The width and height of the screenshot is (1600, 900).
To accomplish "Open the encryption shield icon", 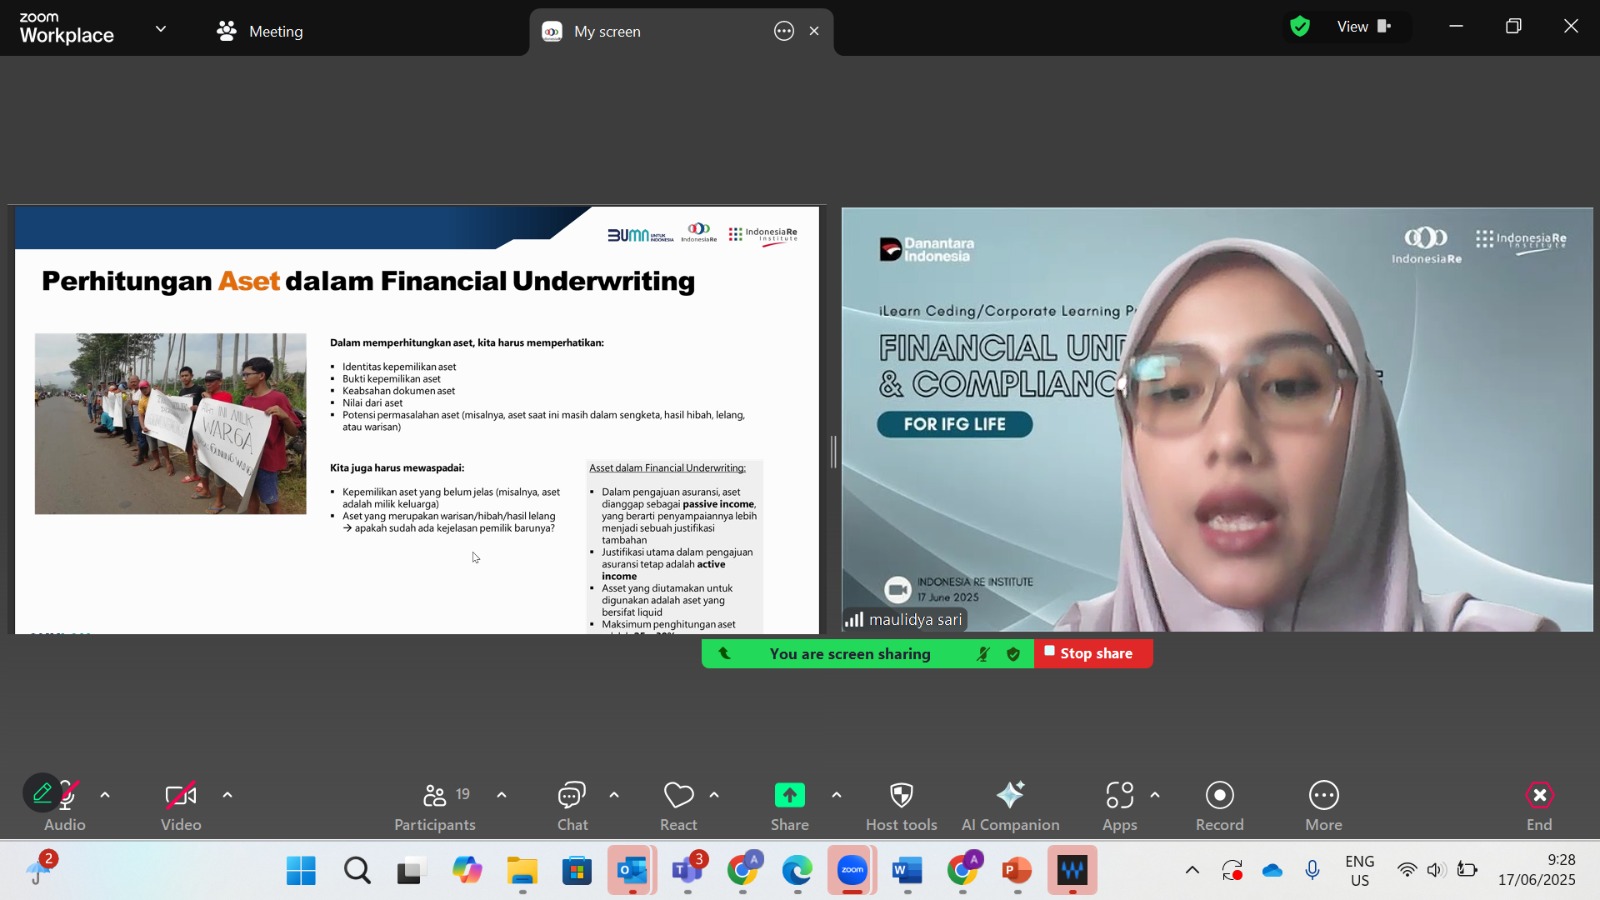I will pos(1300,27).
